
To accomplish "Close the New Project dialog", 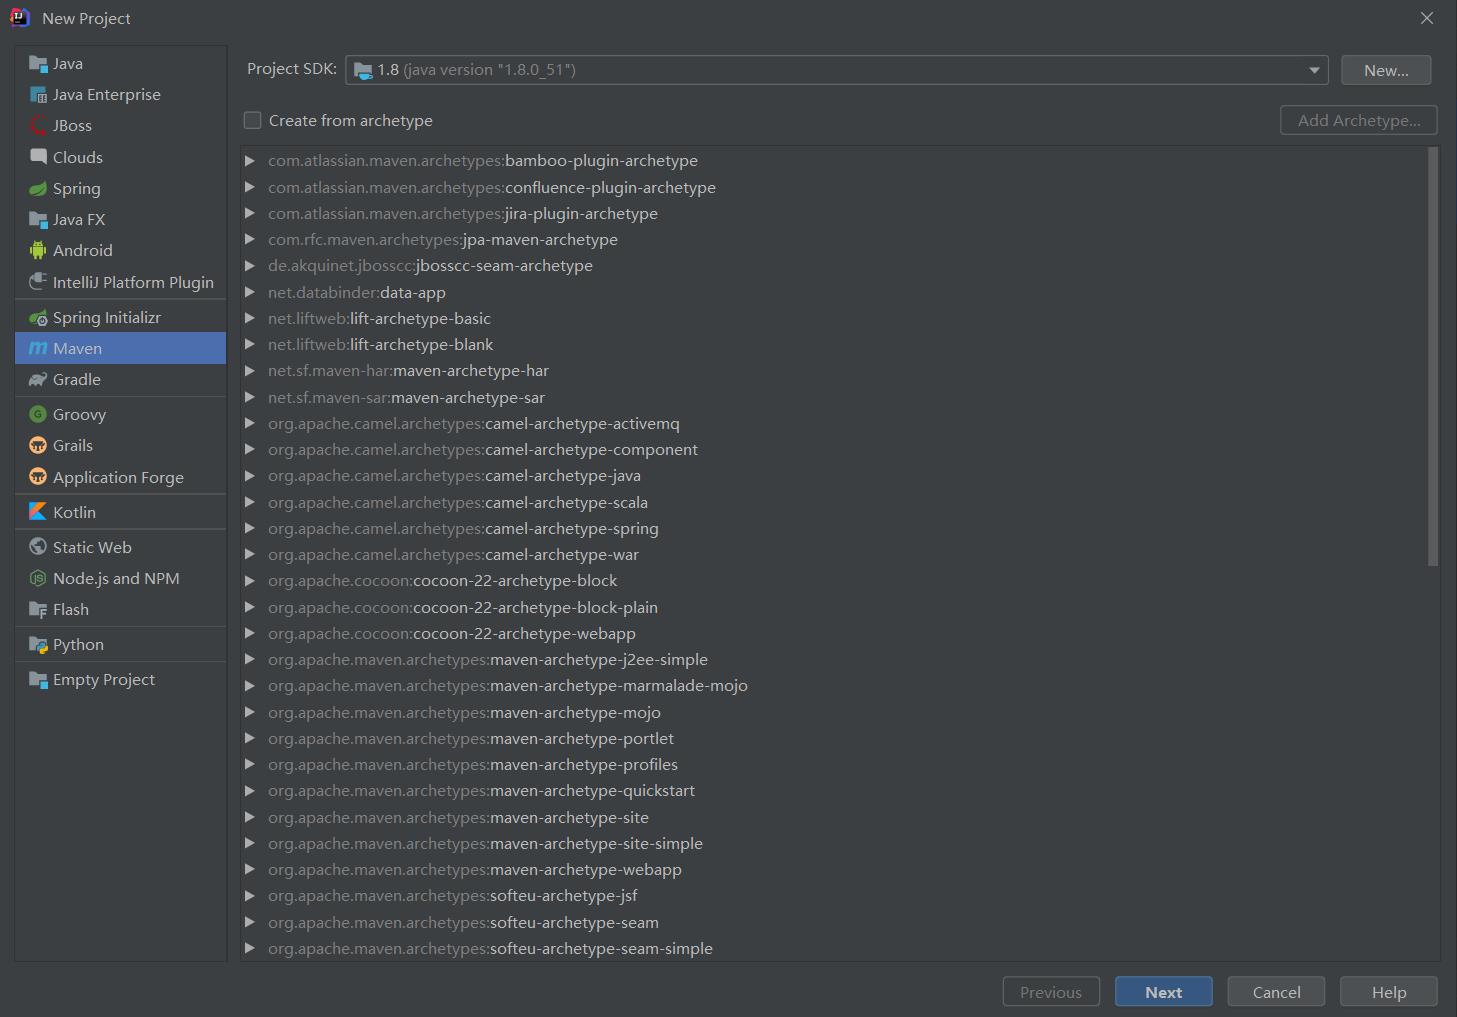I will click(1427, 18).
